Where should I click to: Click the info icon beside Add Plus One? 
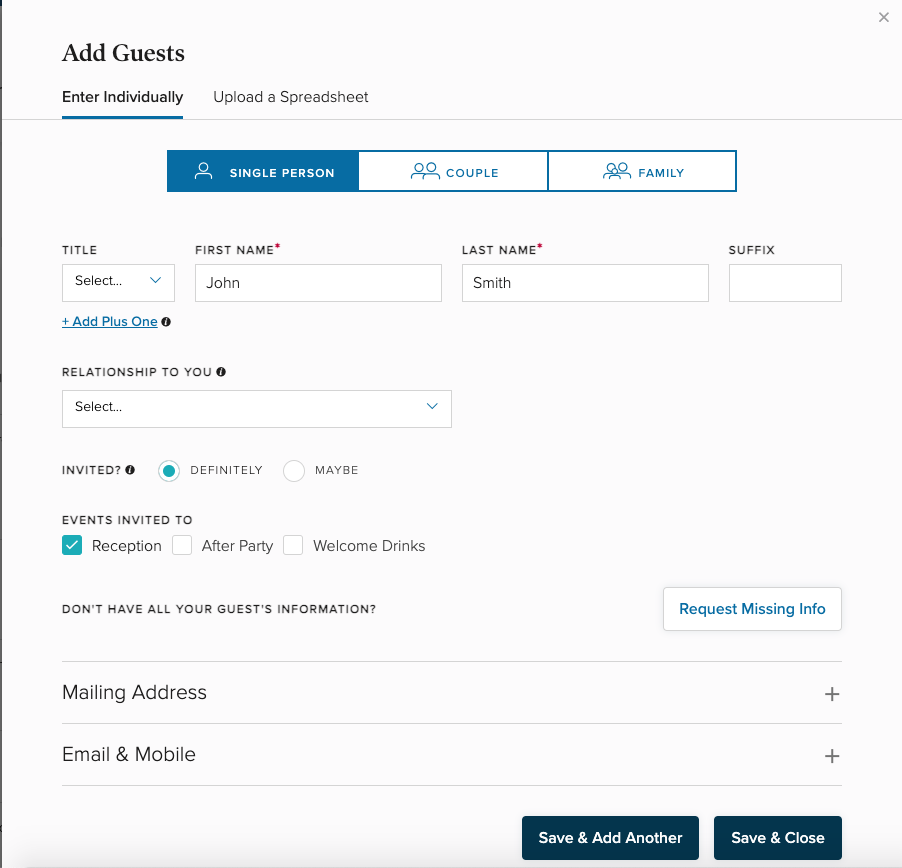166,322
